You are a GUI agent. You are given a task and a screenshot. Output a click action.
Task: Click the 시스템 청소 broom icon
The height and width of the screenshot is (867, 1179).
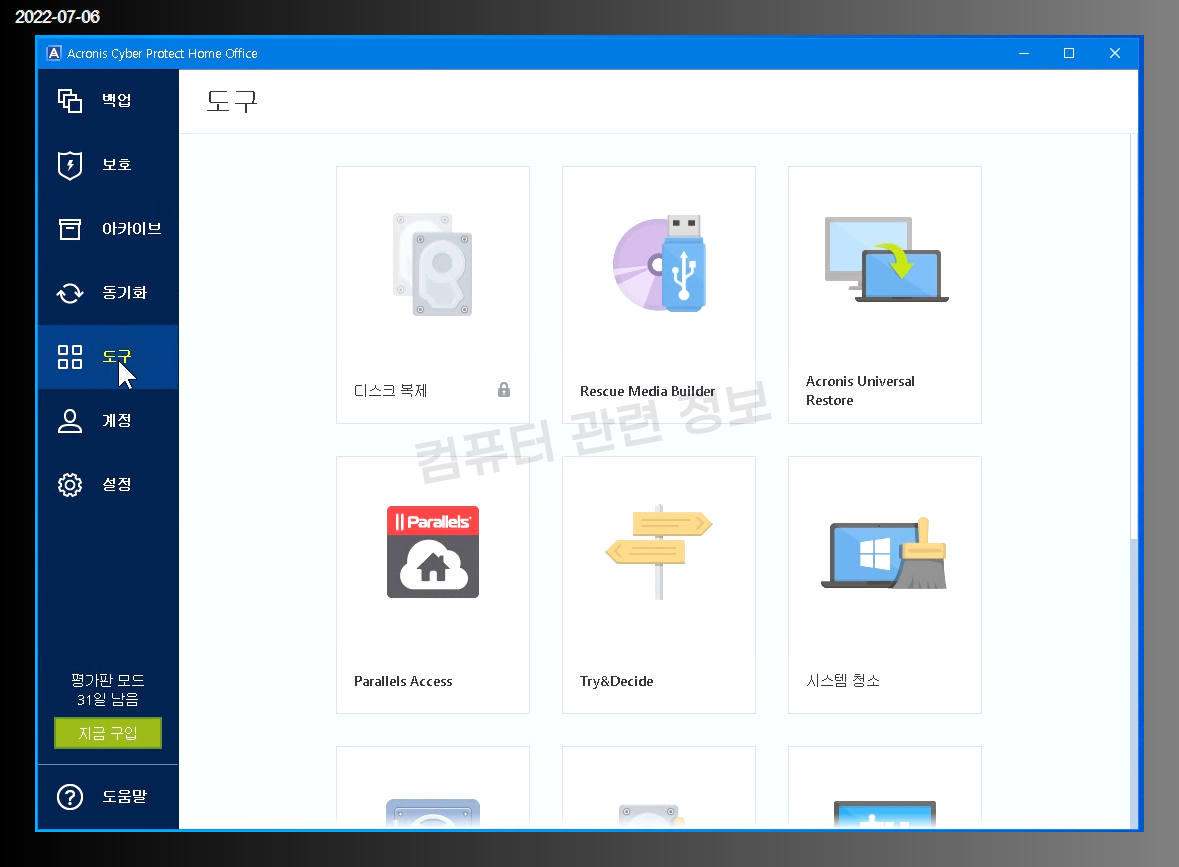[x=884, y=553]
